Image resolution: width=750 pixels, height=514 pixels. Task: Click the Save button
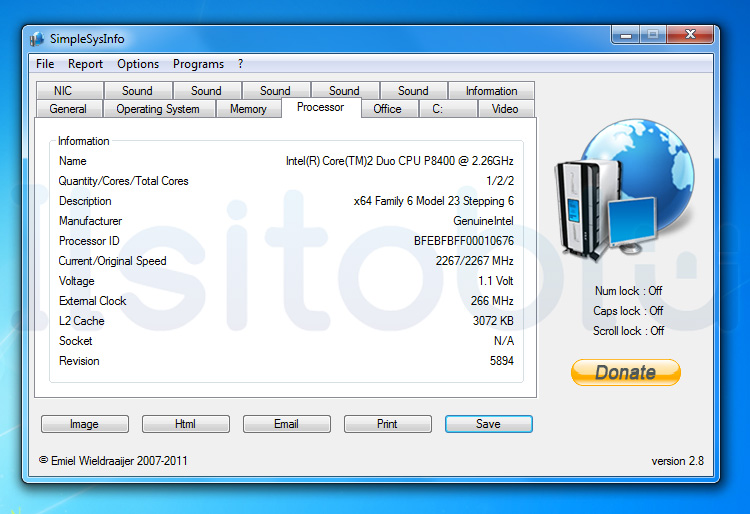point(488,424)
